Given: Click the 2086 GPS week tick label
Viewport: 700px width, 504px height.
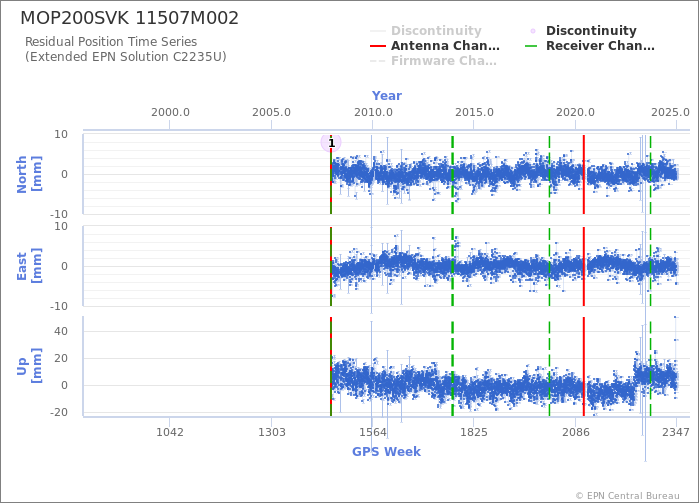Looking at the screenshot, I should [x=575, y=432].
